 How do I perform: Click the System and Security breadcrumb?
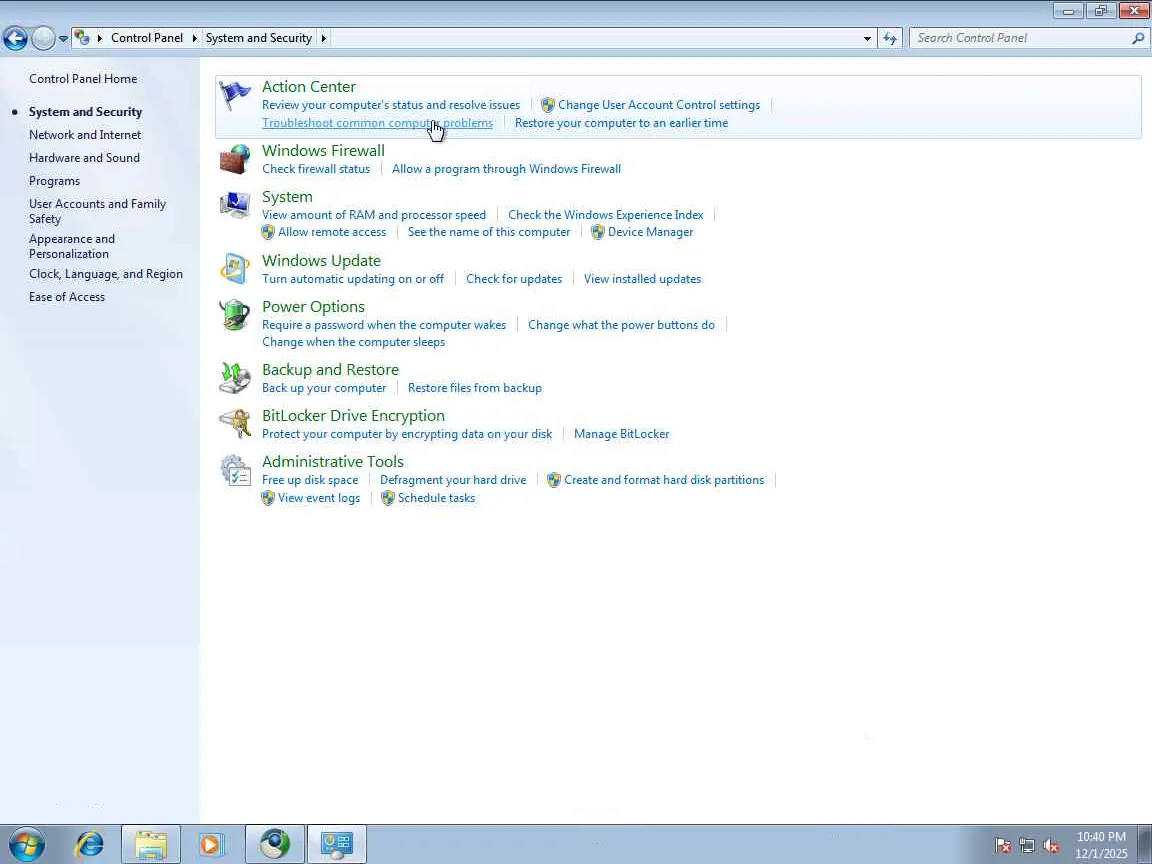[259, 38]
